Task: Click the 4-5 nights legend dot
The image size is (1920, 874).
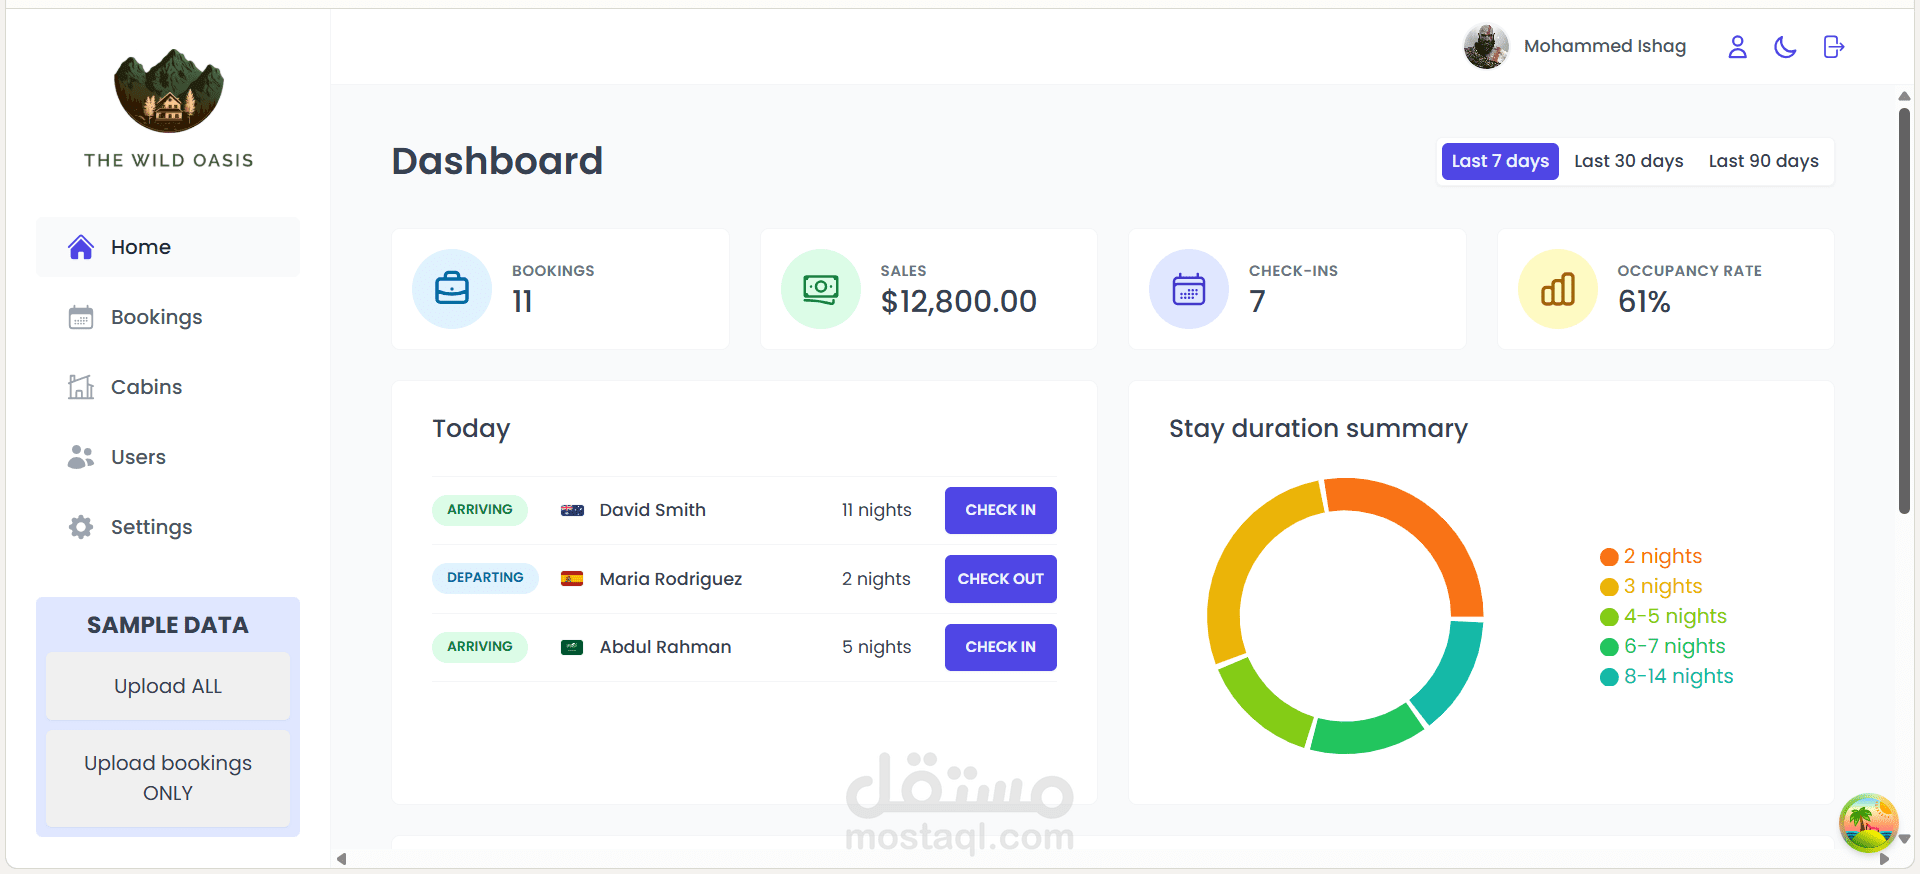Action: pyautogui.click(x=1609, y=617)
